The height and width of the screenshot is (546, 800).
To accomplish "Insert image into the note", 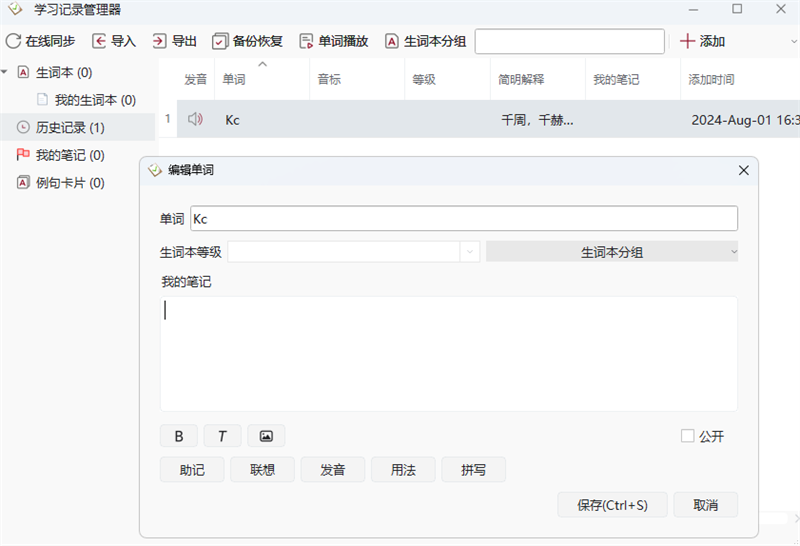I will tap(266, 436).
